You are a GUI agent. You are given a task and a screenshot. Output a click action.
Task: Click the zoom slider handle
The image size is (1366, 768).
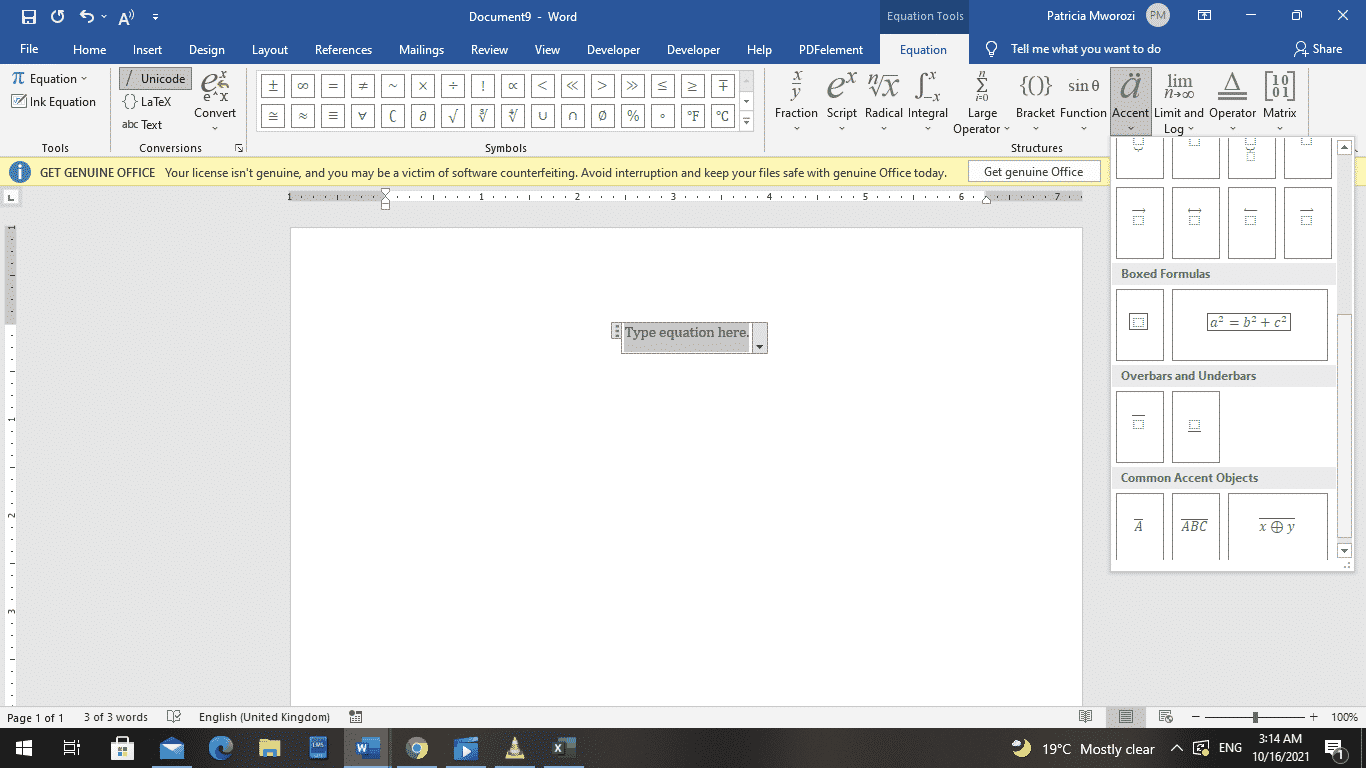pyautogui.click(x=1255, y=717)
